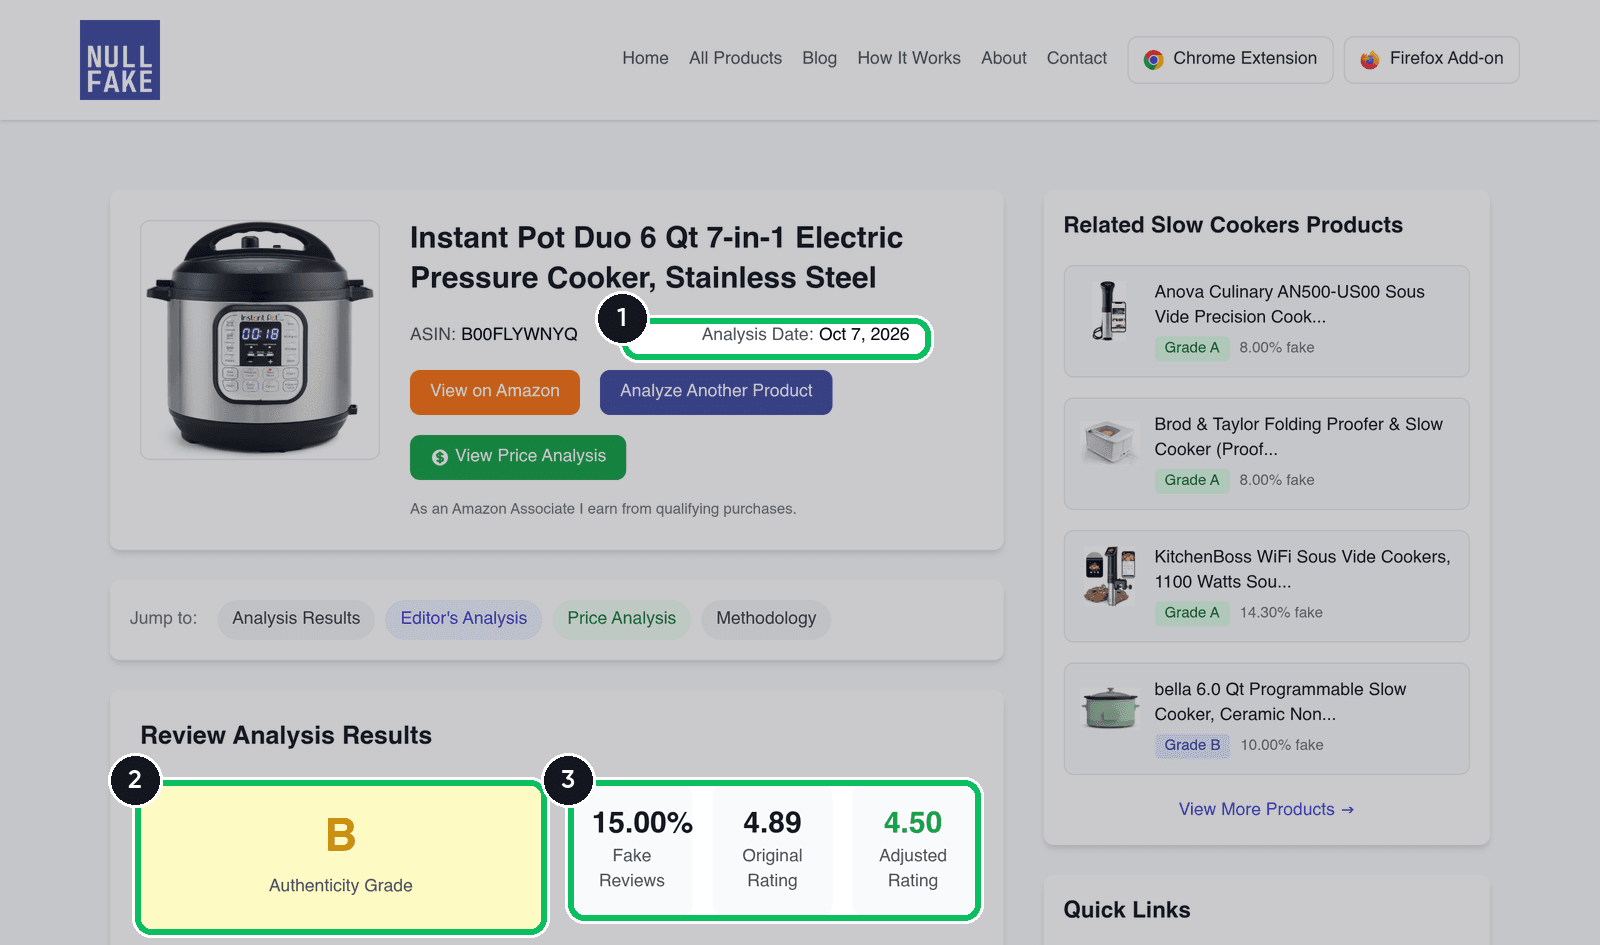The width and height of the screenshot is (1600, 945).
Task: Click Analyze Another Product button
Action: (716, 392)
